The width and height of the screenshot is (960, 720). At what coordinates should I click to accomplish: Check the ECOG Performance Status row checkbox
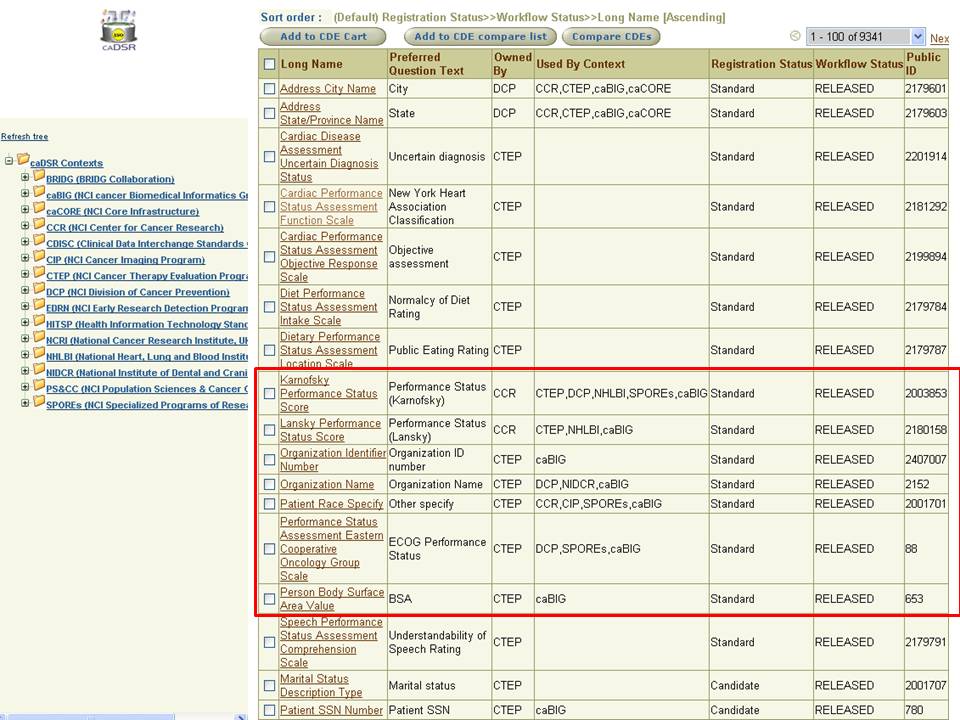pyautogui.click(x=269, y=549)
